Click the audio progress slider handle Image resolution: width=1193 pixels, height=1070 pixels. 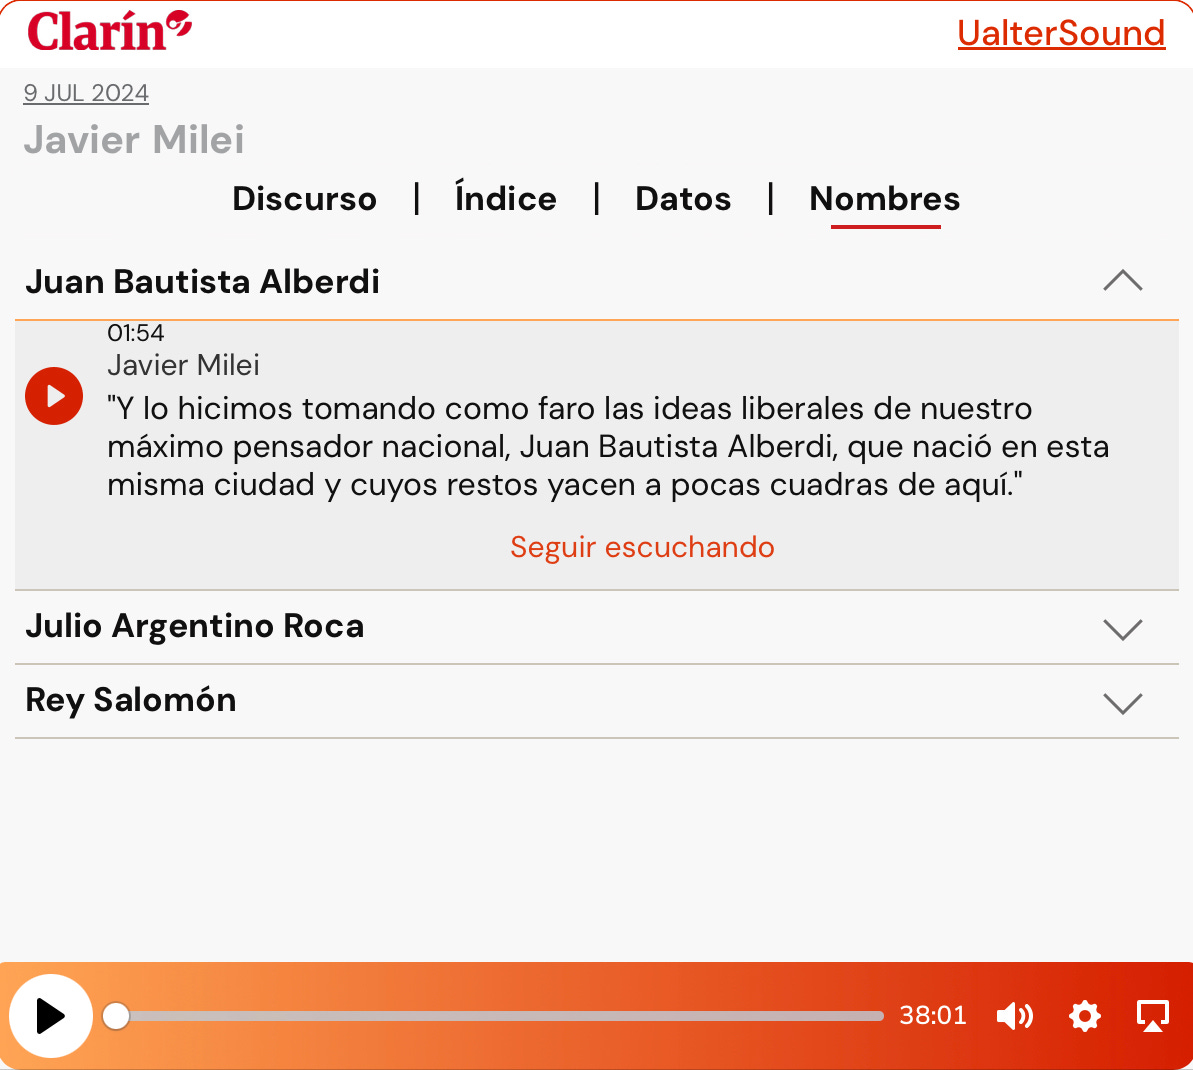coord(116,1016)
